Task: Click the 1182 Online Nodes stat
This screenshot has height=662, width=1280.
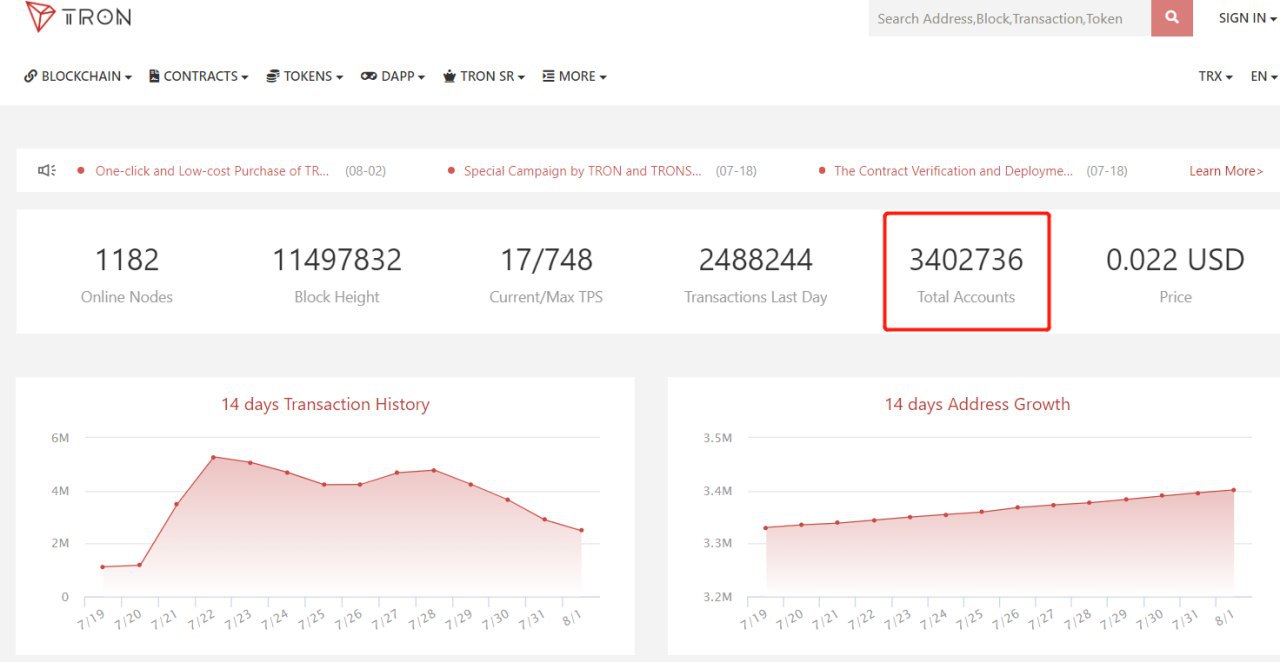Action: tap(127, 273)
